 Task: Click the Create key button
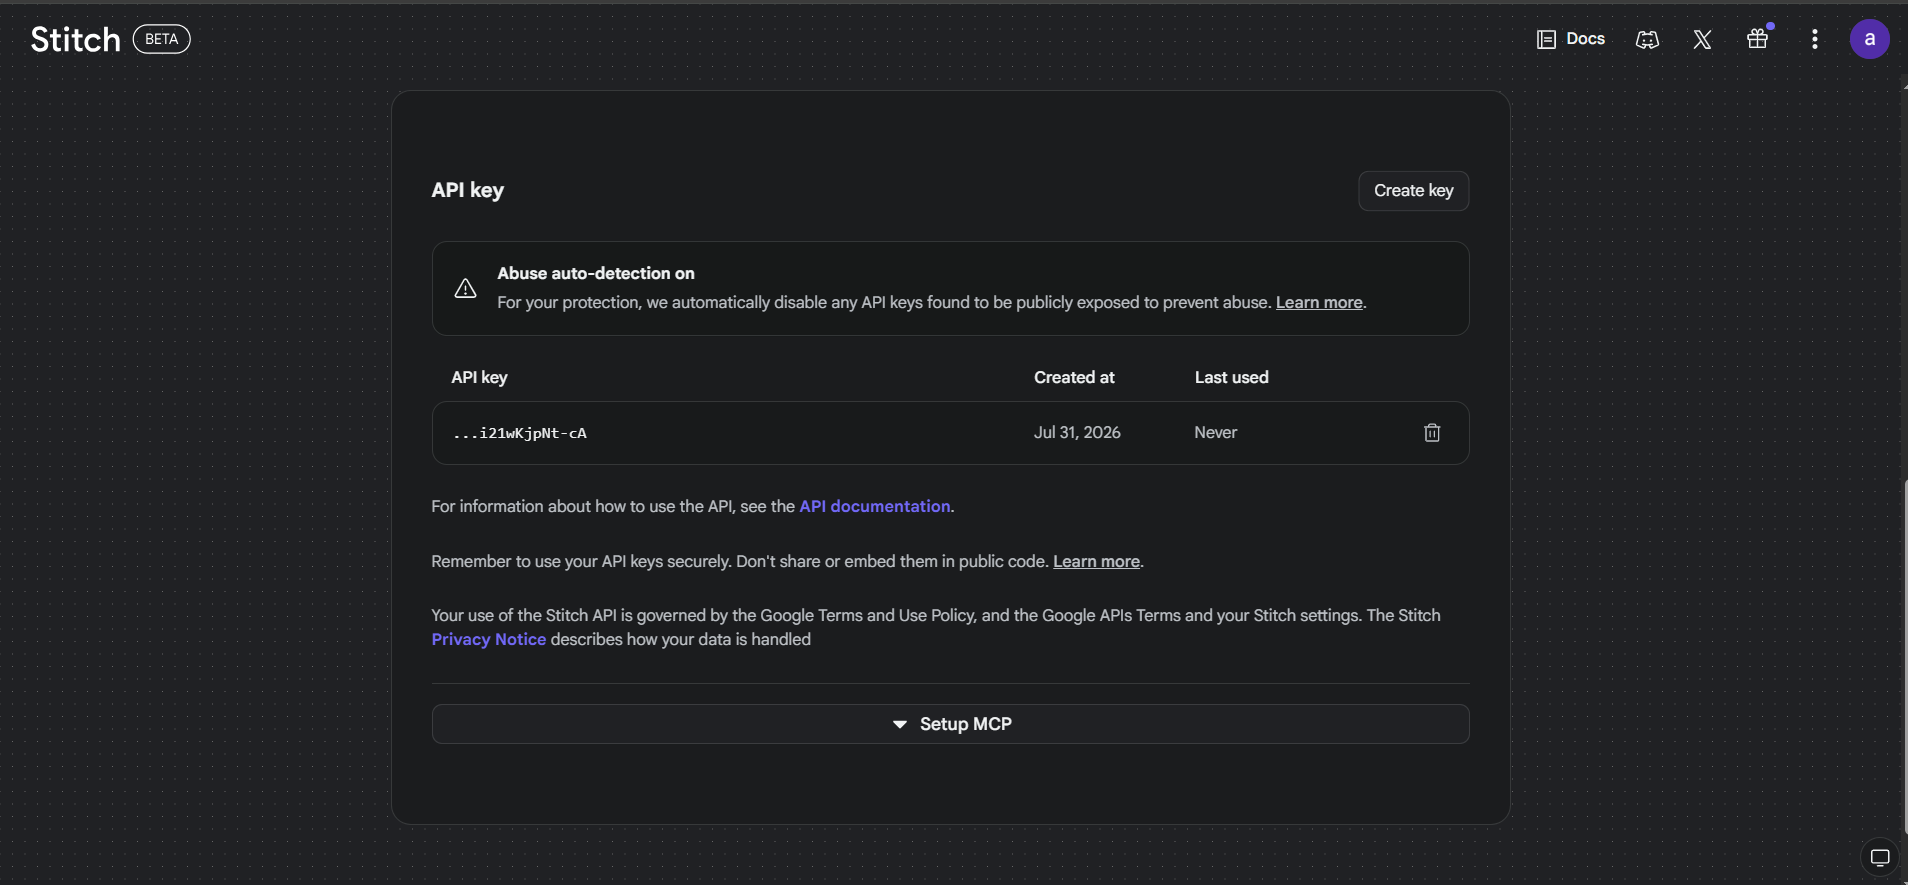pos(1413,191)
